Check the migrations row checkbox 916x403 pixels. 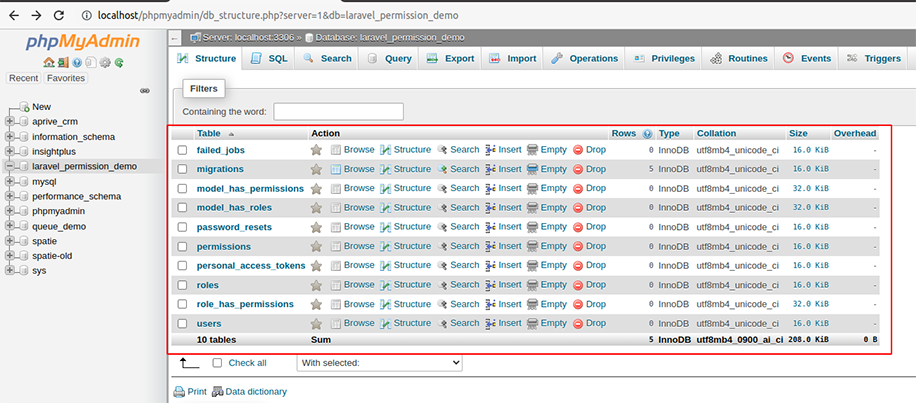182,169
